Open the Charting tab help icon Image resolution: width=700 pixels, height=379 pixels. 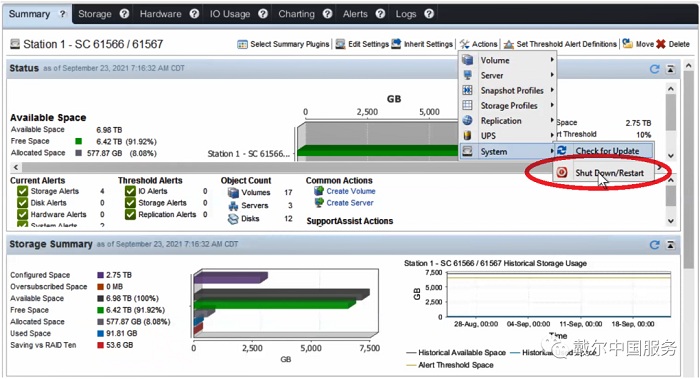coord(327,14)
